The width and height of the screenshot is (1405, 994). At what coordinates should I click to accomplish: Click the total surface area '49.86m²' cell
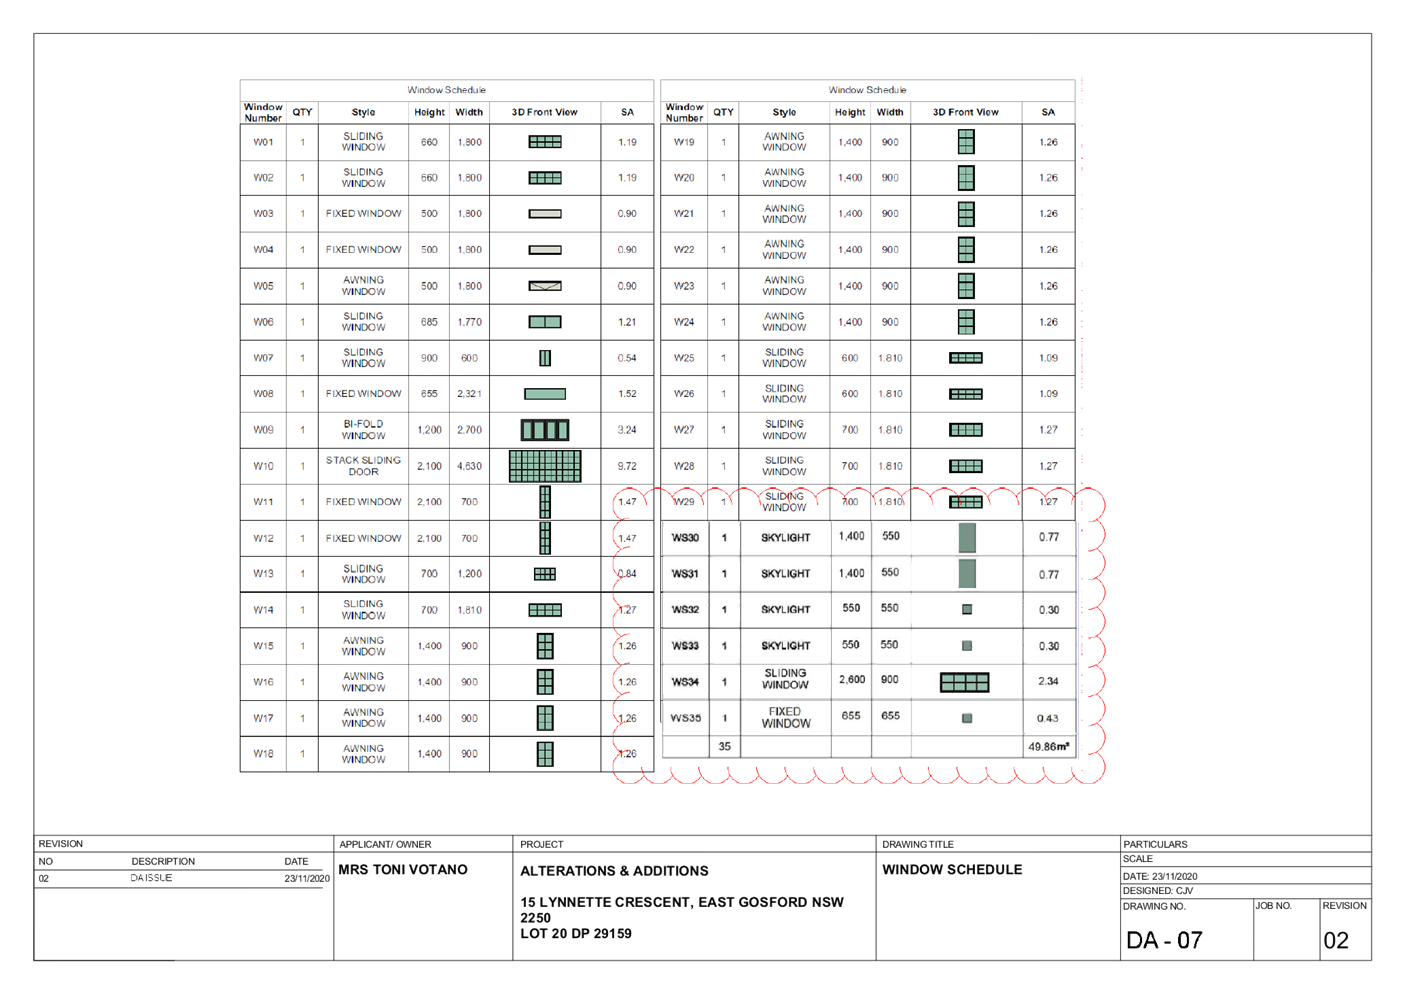1049,747
